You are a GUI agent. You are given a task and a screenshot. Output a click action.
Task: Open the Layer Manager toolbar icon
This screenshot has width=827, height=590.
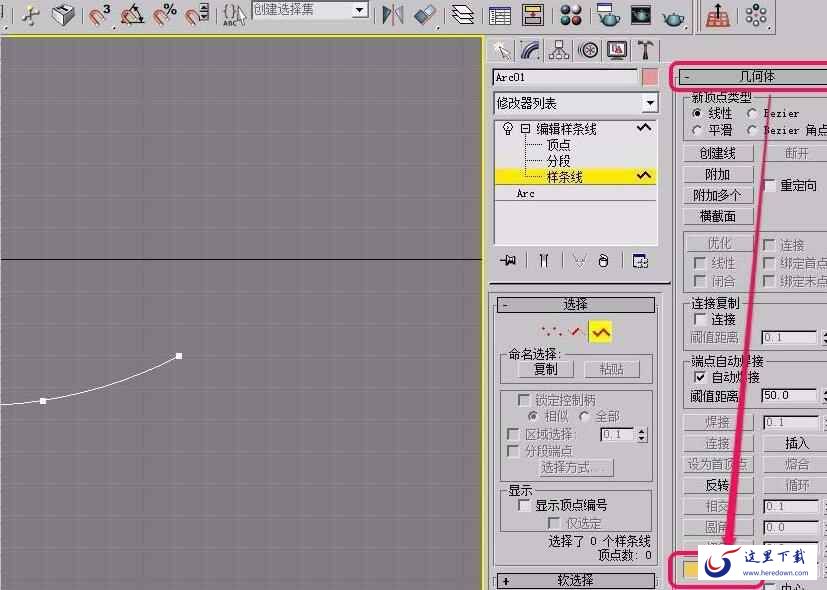(462, 15)
